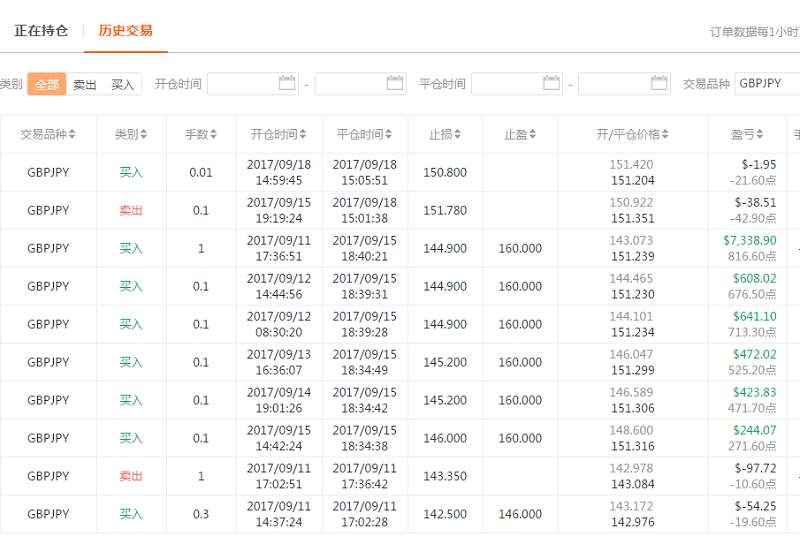Select loss value $-1.95
The width and height of the screenshot is (800, 544).
pyautogui.click(x=759, y=165)
